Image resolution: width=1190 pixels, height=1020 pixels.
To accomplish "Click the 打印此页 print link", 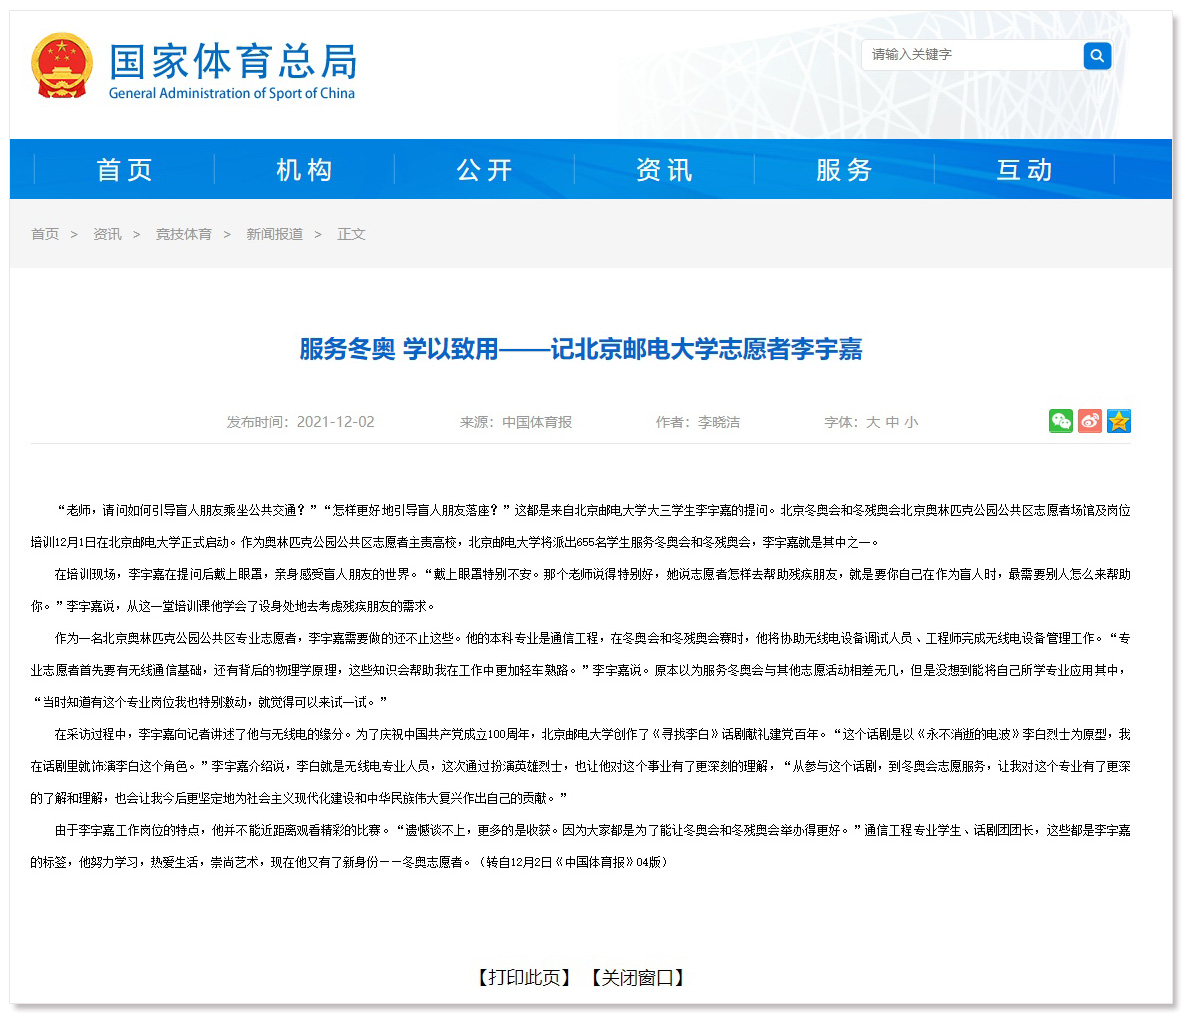I will [x=524, y=978].
